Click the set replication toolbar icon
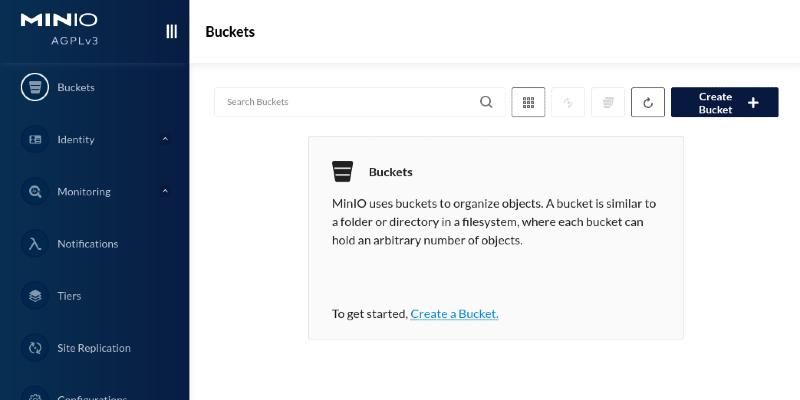This screenshot has height=400, width=800. 568,102
